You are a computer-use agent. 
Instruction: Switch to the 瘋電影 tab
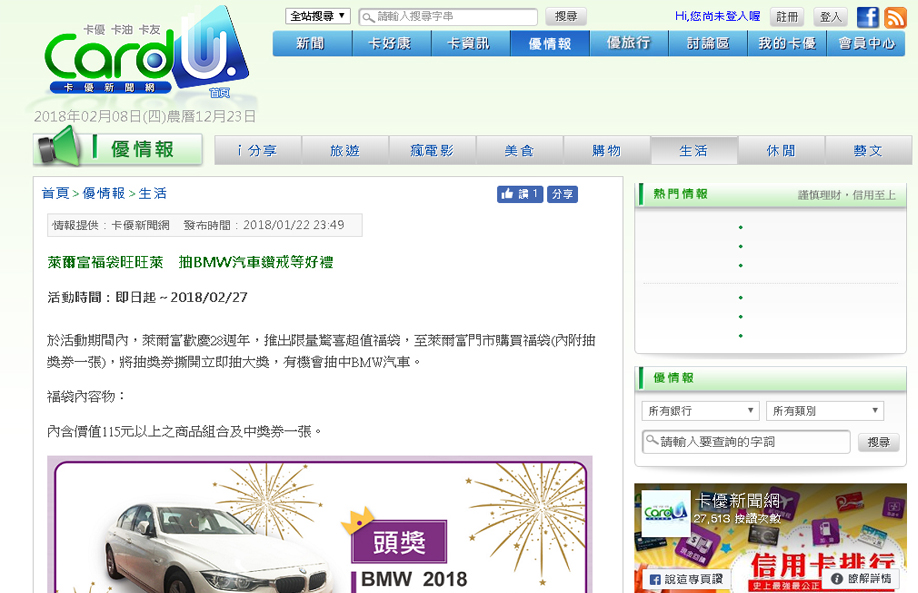coord(432,150)
